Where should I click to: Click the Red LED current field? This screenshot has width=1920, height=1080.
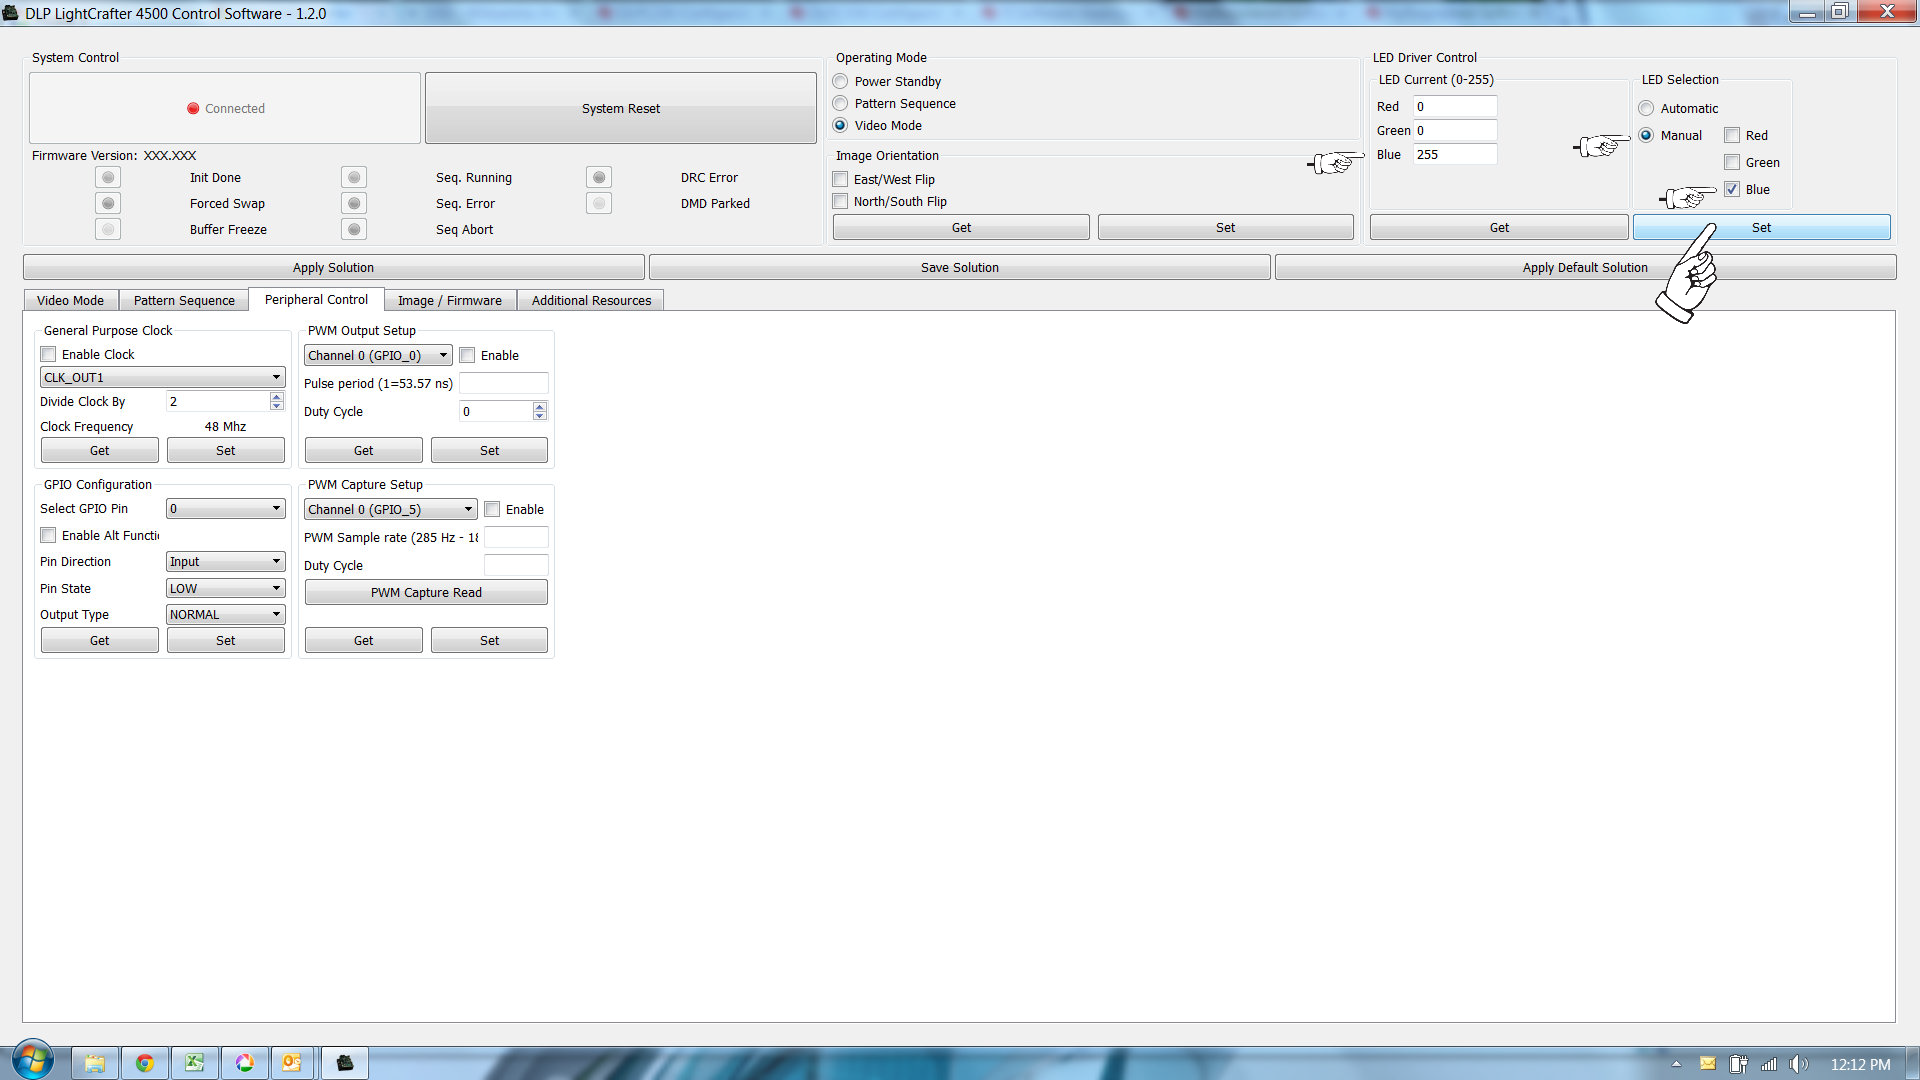(1455, 106)
